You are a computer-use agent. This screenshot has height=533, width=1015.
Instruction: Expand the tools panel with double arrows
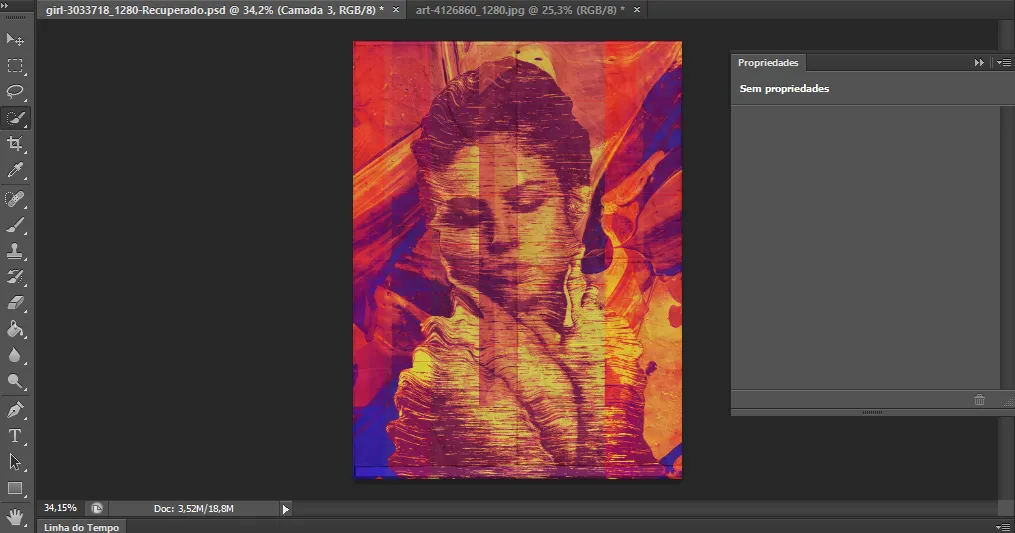coord(5,5)
